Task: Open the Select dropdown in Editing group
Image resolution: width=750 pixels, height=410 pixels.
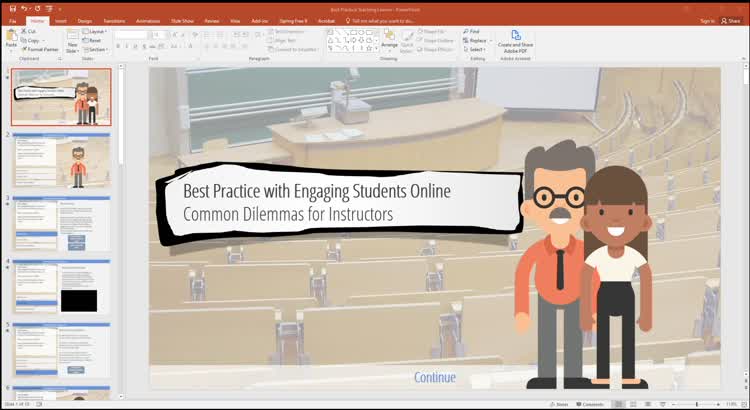Action: pyautogui.click(x=476, y=49)
